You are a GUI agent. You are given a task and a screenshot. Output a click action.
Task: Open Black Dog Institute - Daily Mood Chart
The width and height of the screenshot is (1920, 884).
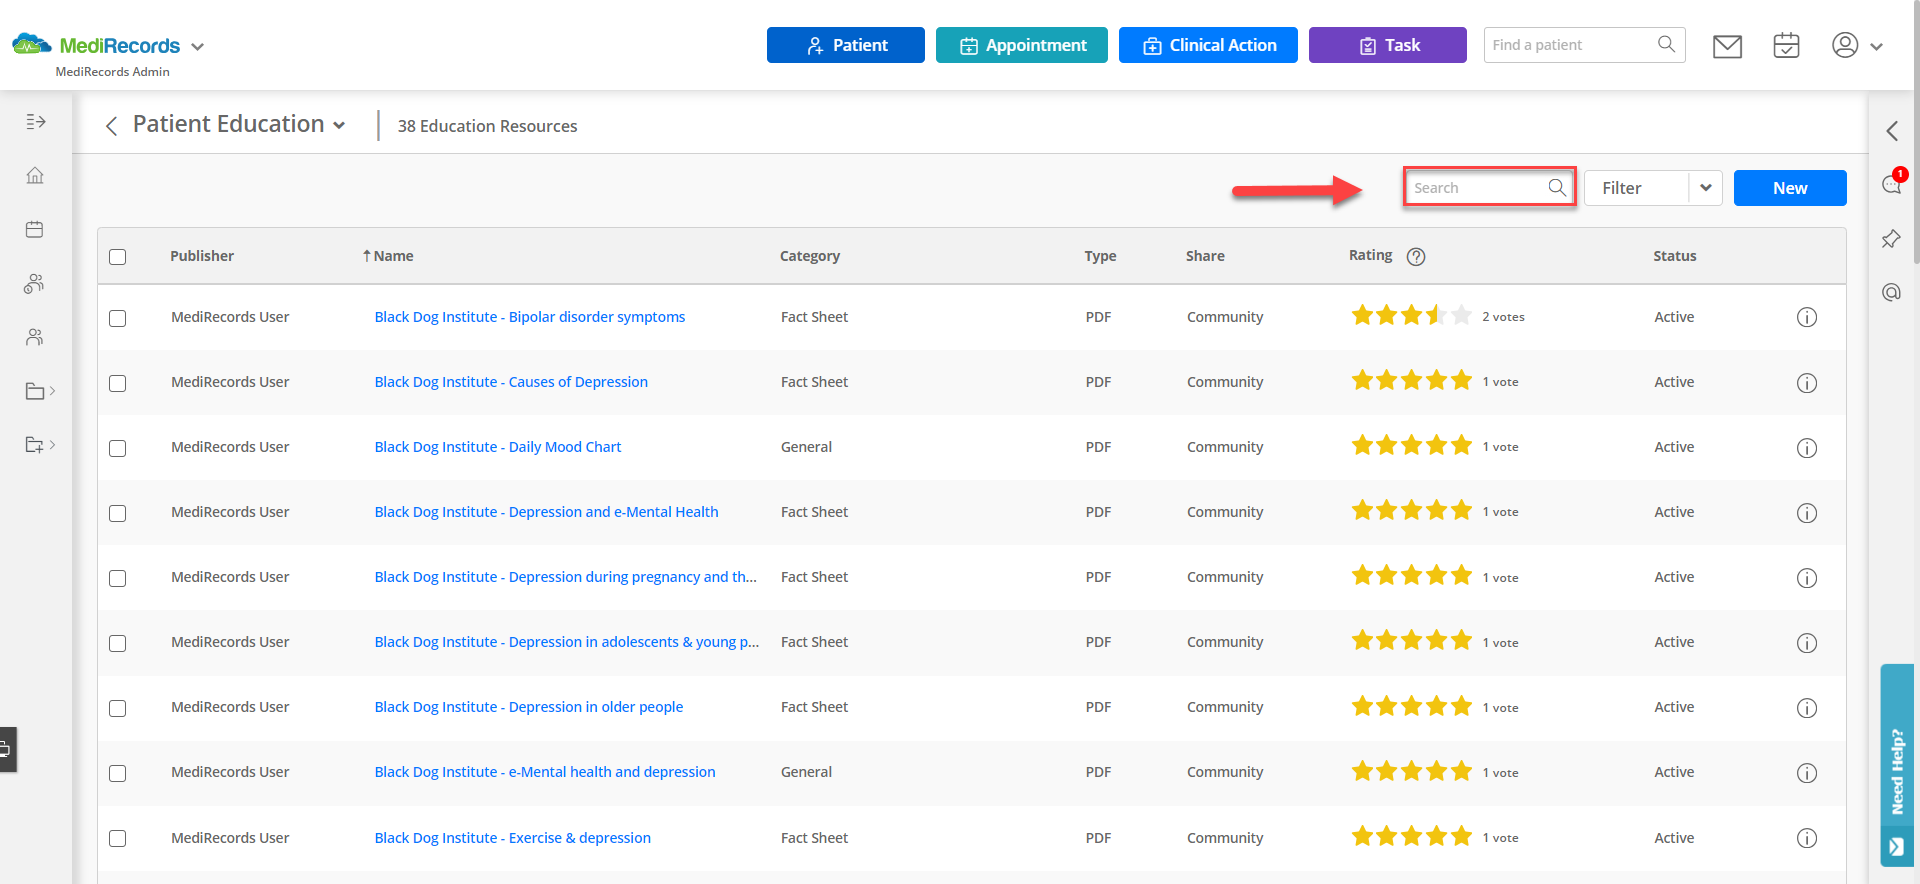[498, 447]
